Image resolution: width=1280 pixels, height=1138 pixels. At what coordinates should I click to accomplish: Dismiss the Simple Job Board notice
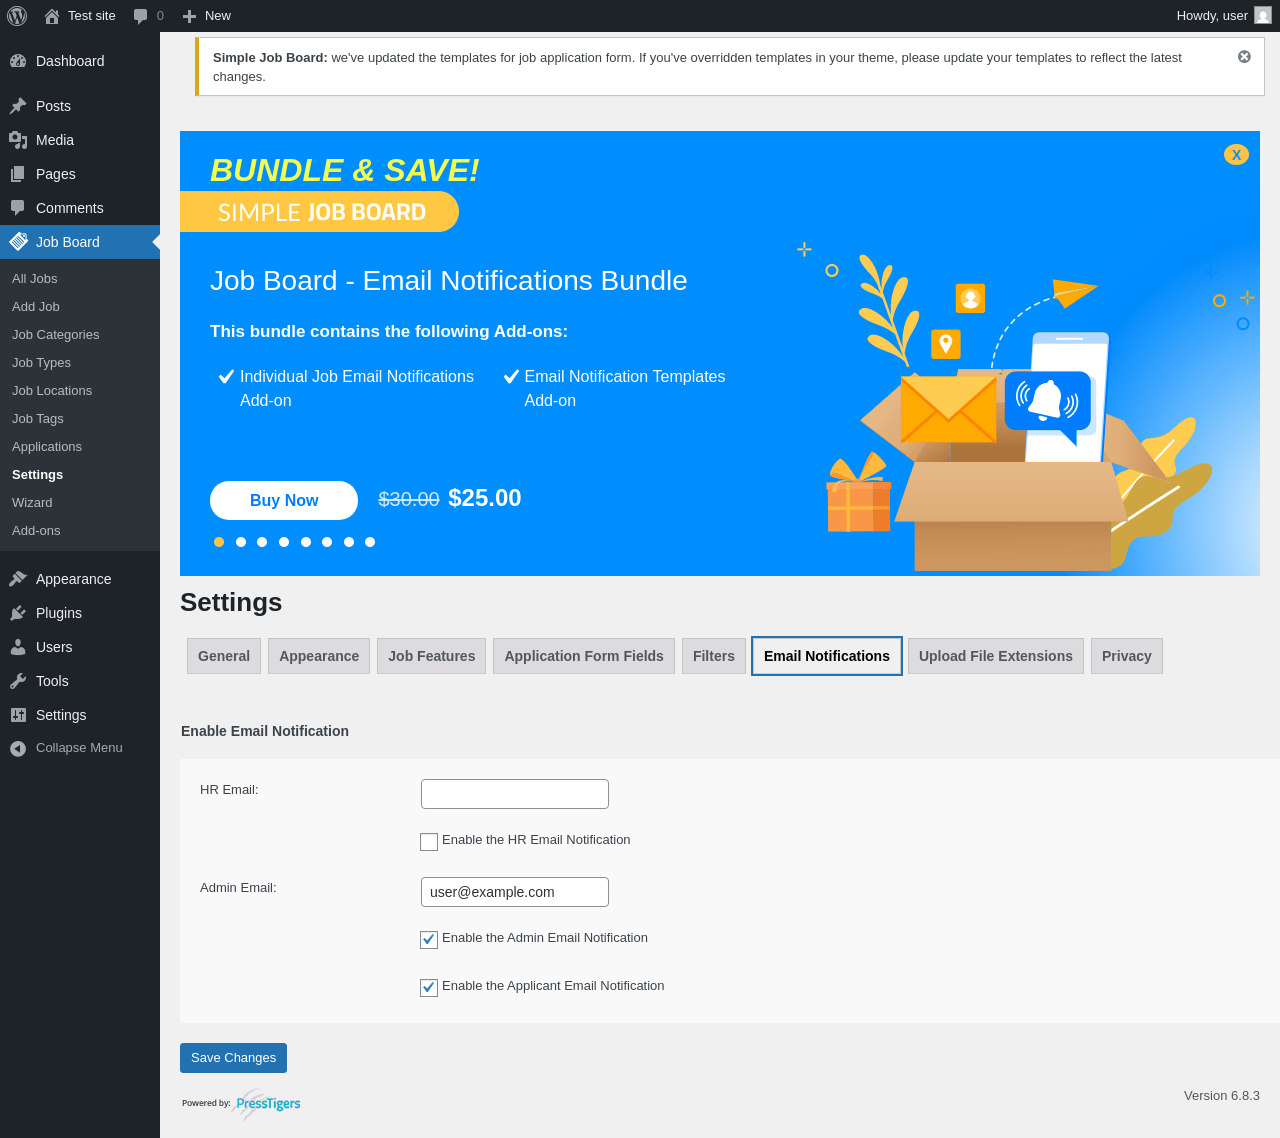tap(1244, 57)
